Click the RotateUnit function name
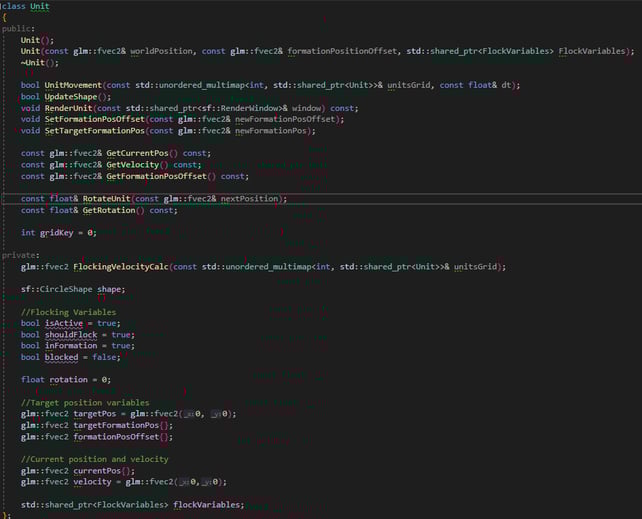This screenshot has height=519, width=642. coord(106,199)
